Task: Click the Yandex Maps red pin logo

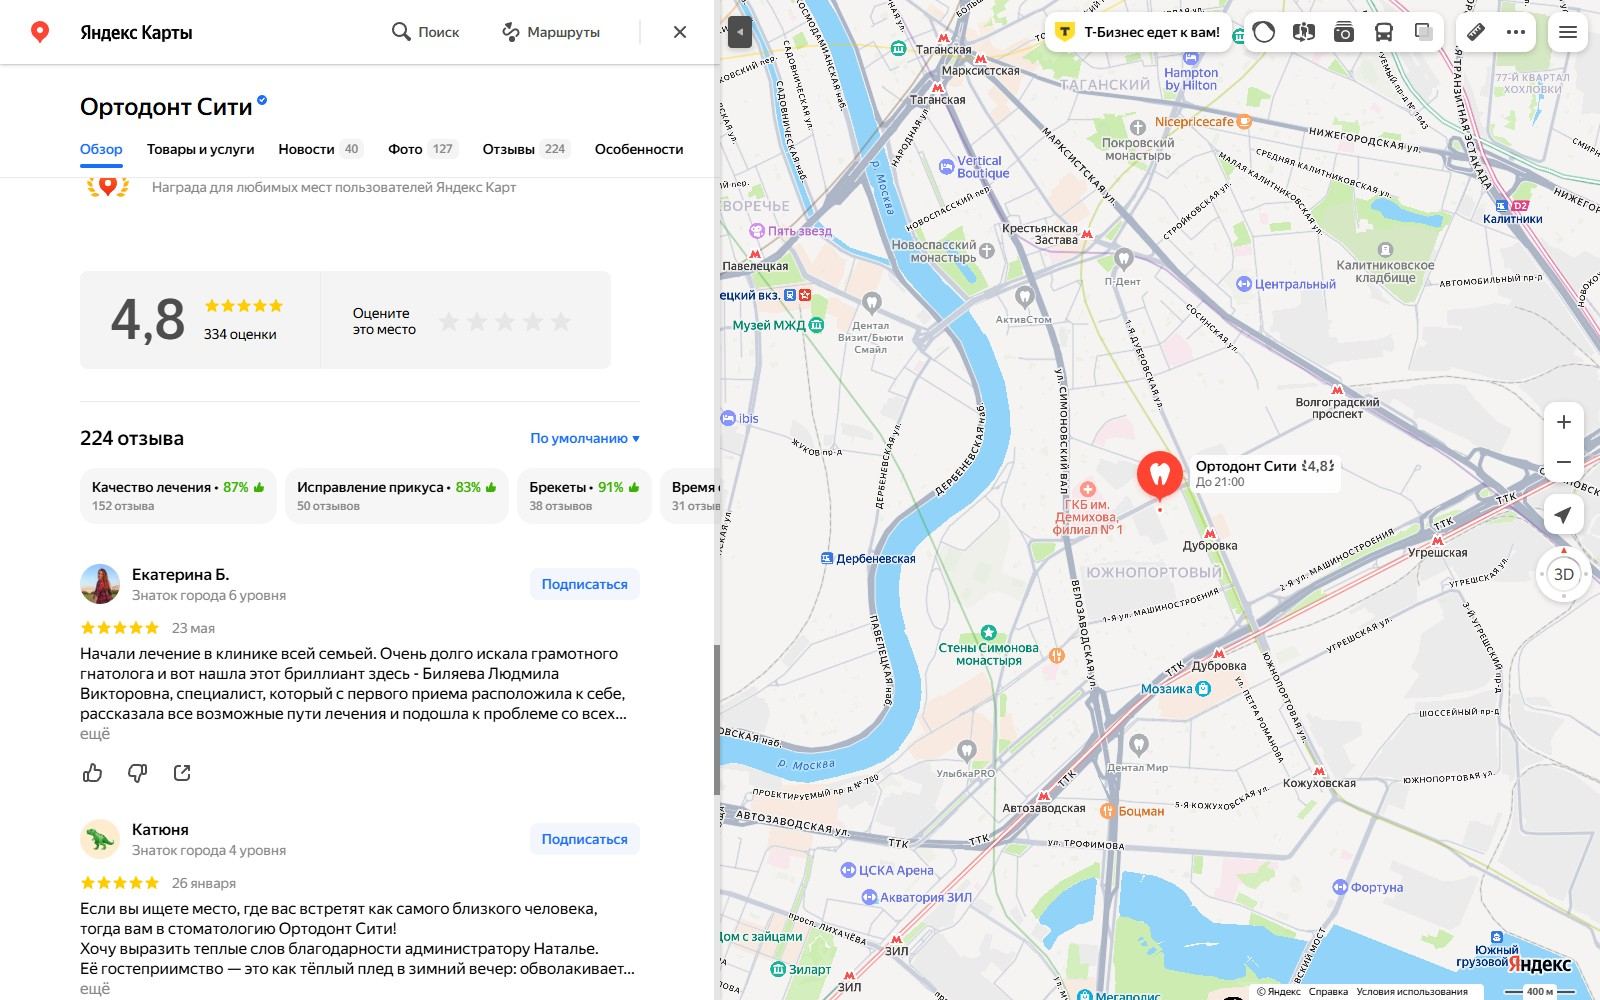Action: (x=40, y=32)
